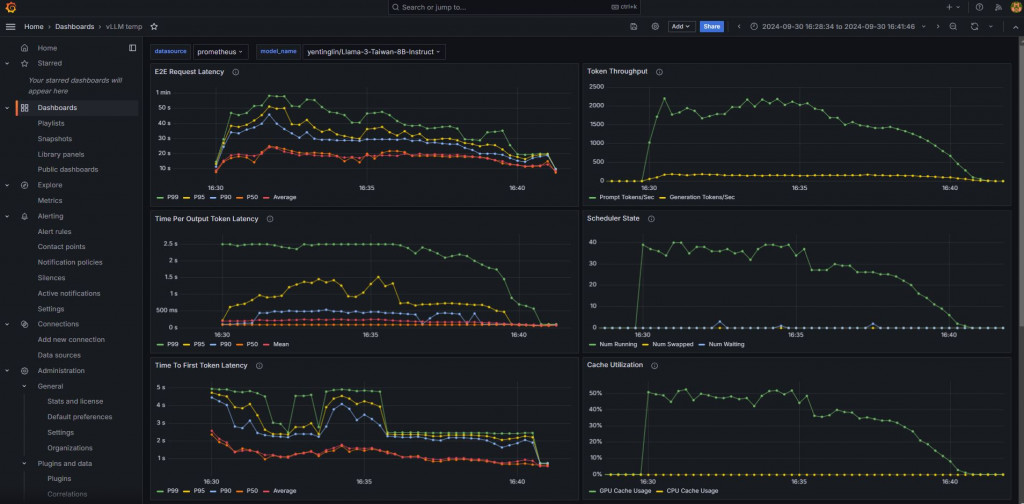Open the news feed RSS icon
The image size is (1024, 504).
click(998, 8)
